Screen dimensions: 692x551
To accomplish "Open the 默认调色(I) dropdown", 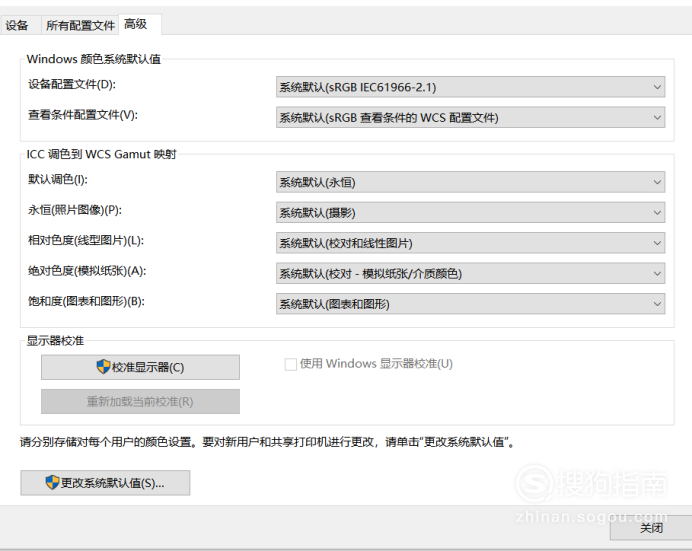I will pyautogui.click(x=470, y=182).
